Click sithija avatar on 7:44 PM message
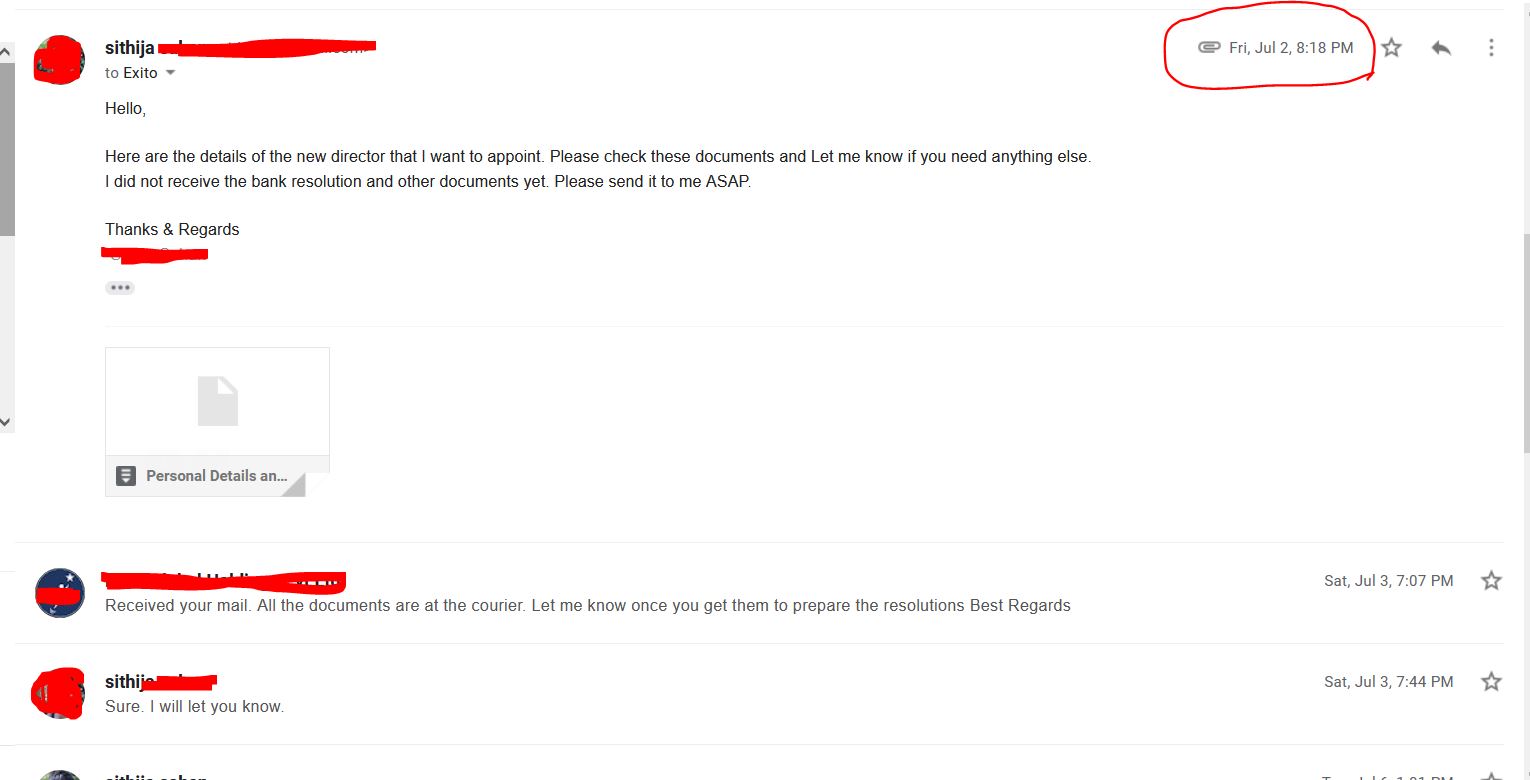Screen dimensions: 1530x780 pos(58,693)
